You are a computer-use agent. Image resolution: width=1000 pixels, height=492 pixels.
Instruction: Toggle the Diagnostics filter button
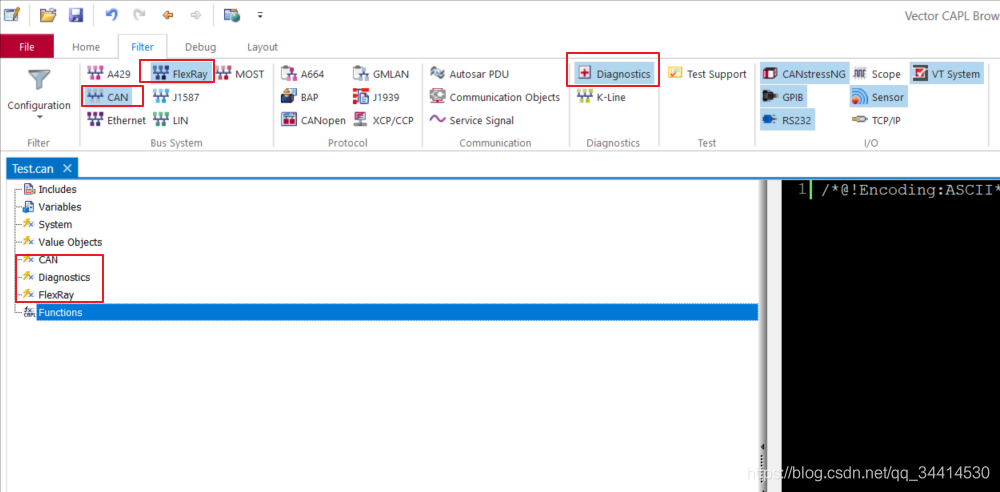pos(614,74)
